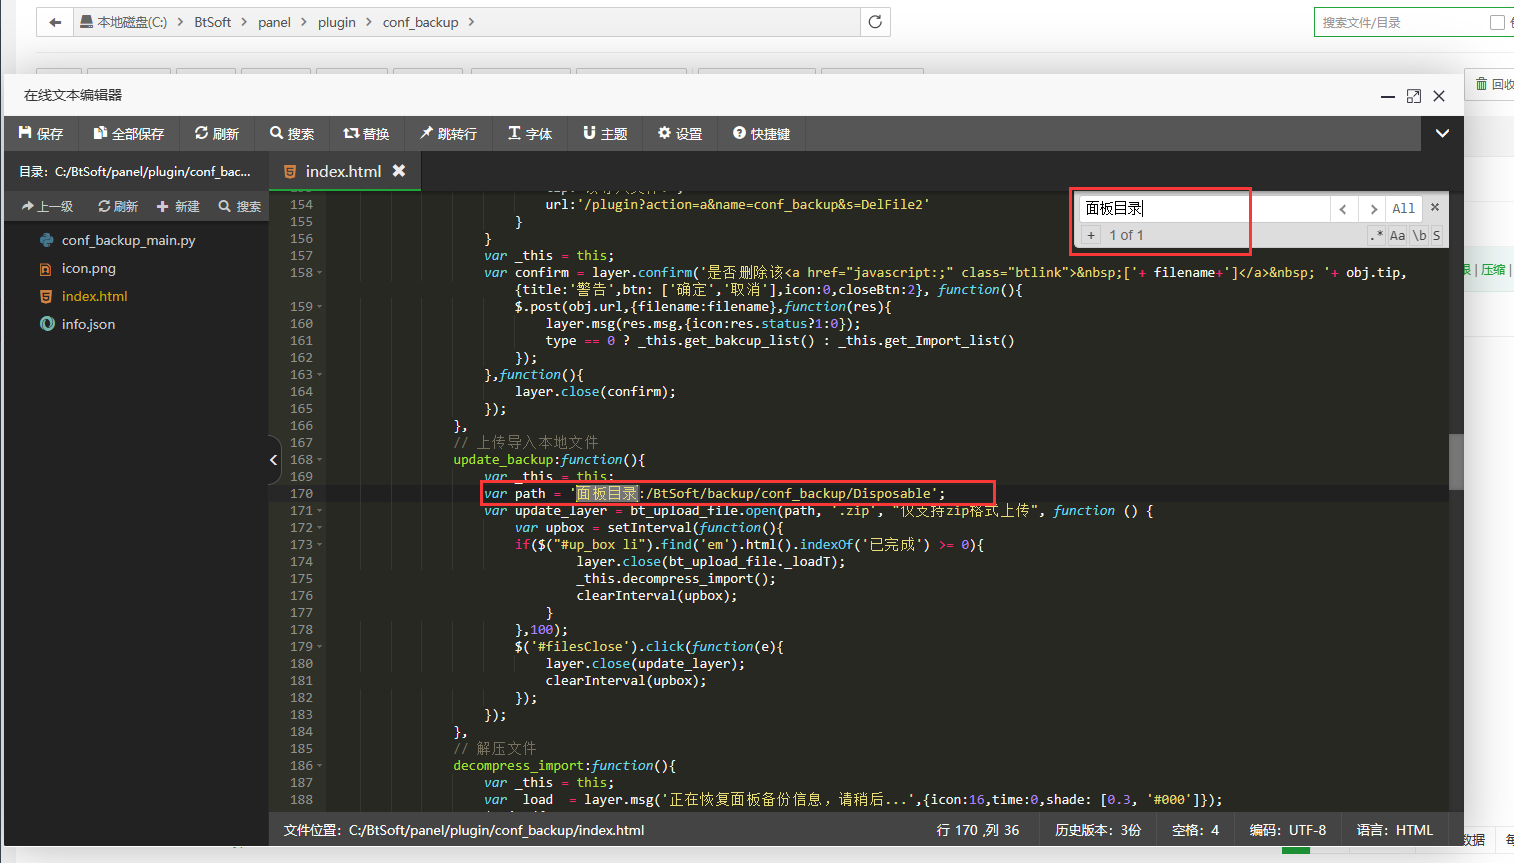The height and width of the screenshot is (863, 1514).
Task: Fold decompress_import function at line 186
Action: coord(319,766)
